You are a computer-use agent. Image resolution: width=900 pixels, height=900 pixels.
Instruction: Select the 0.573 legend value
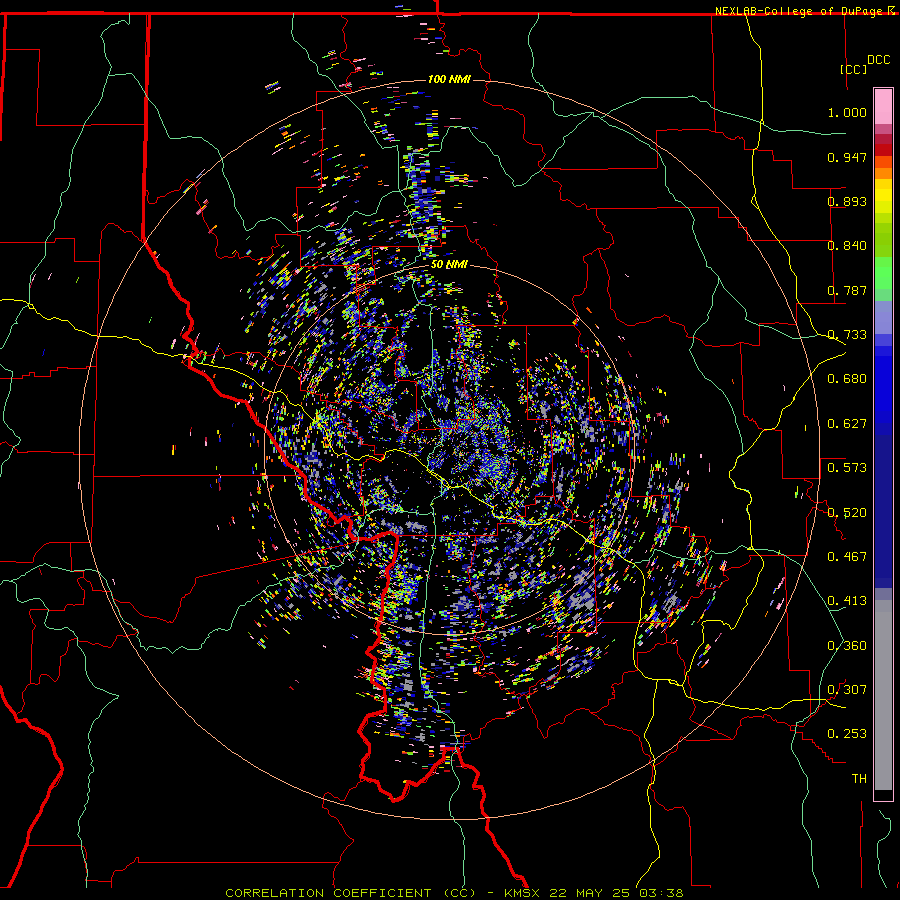point(847,468)
